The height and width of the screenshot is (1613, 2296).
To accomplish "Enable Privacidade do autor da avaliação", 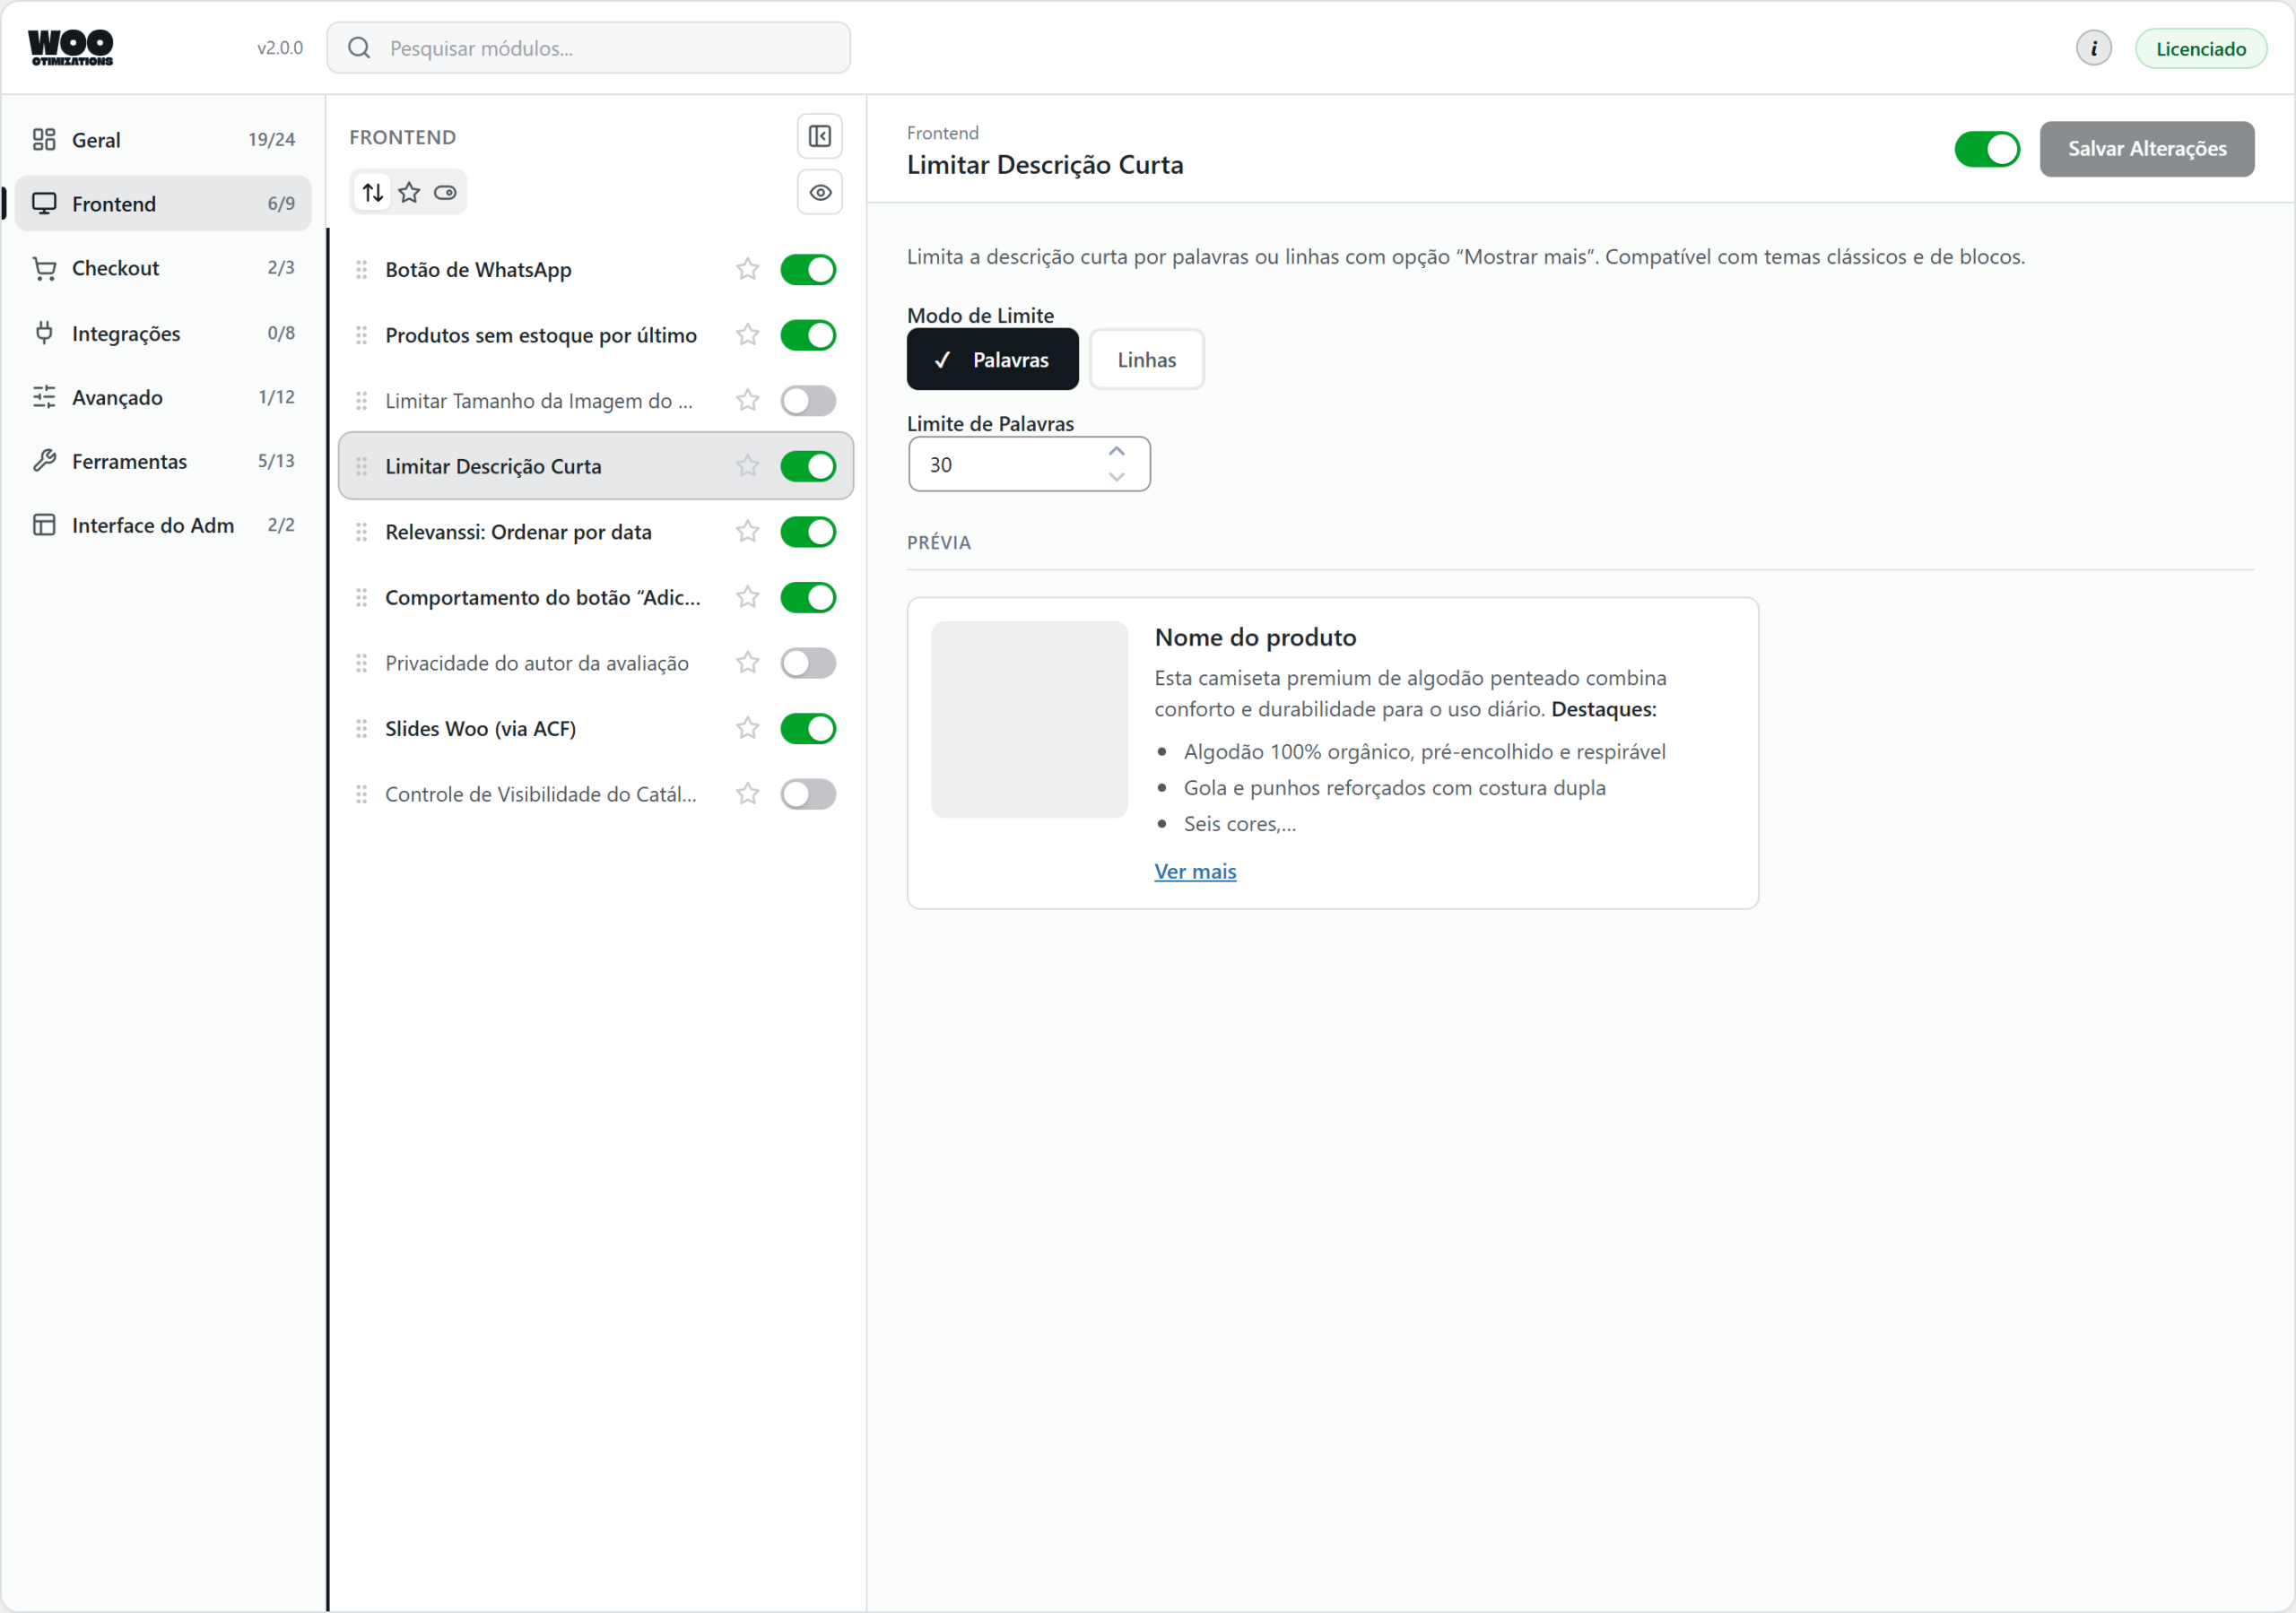I will pyautogui.click(x=808, y=663).
